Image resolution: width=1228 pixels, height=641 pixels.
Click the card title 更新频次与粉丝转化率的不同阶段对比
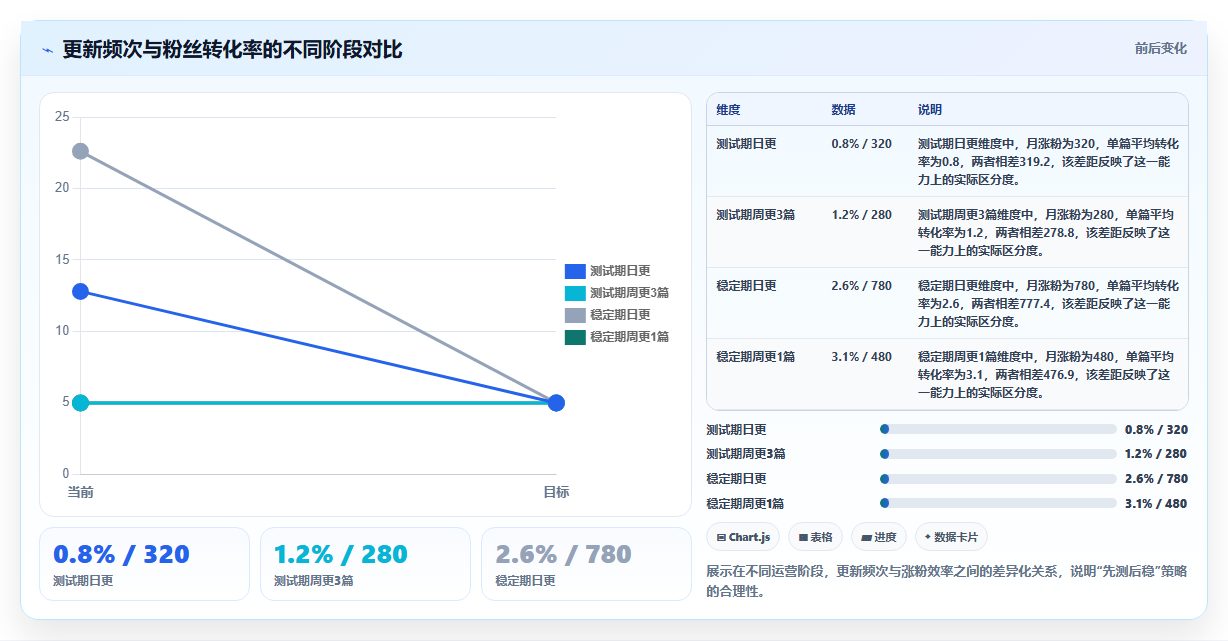[232, 49]
